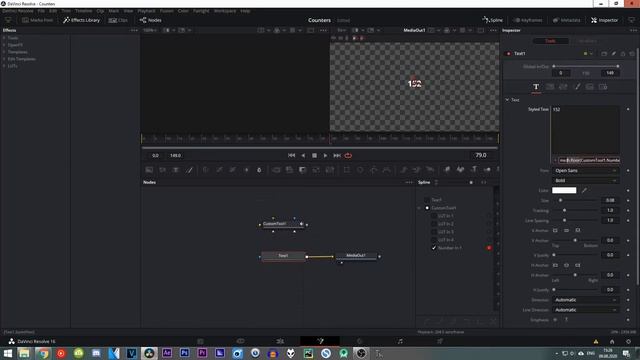
Task: Enable LUT In 3 spline checkbox
Action: [x=433, y=232]
